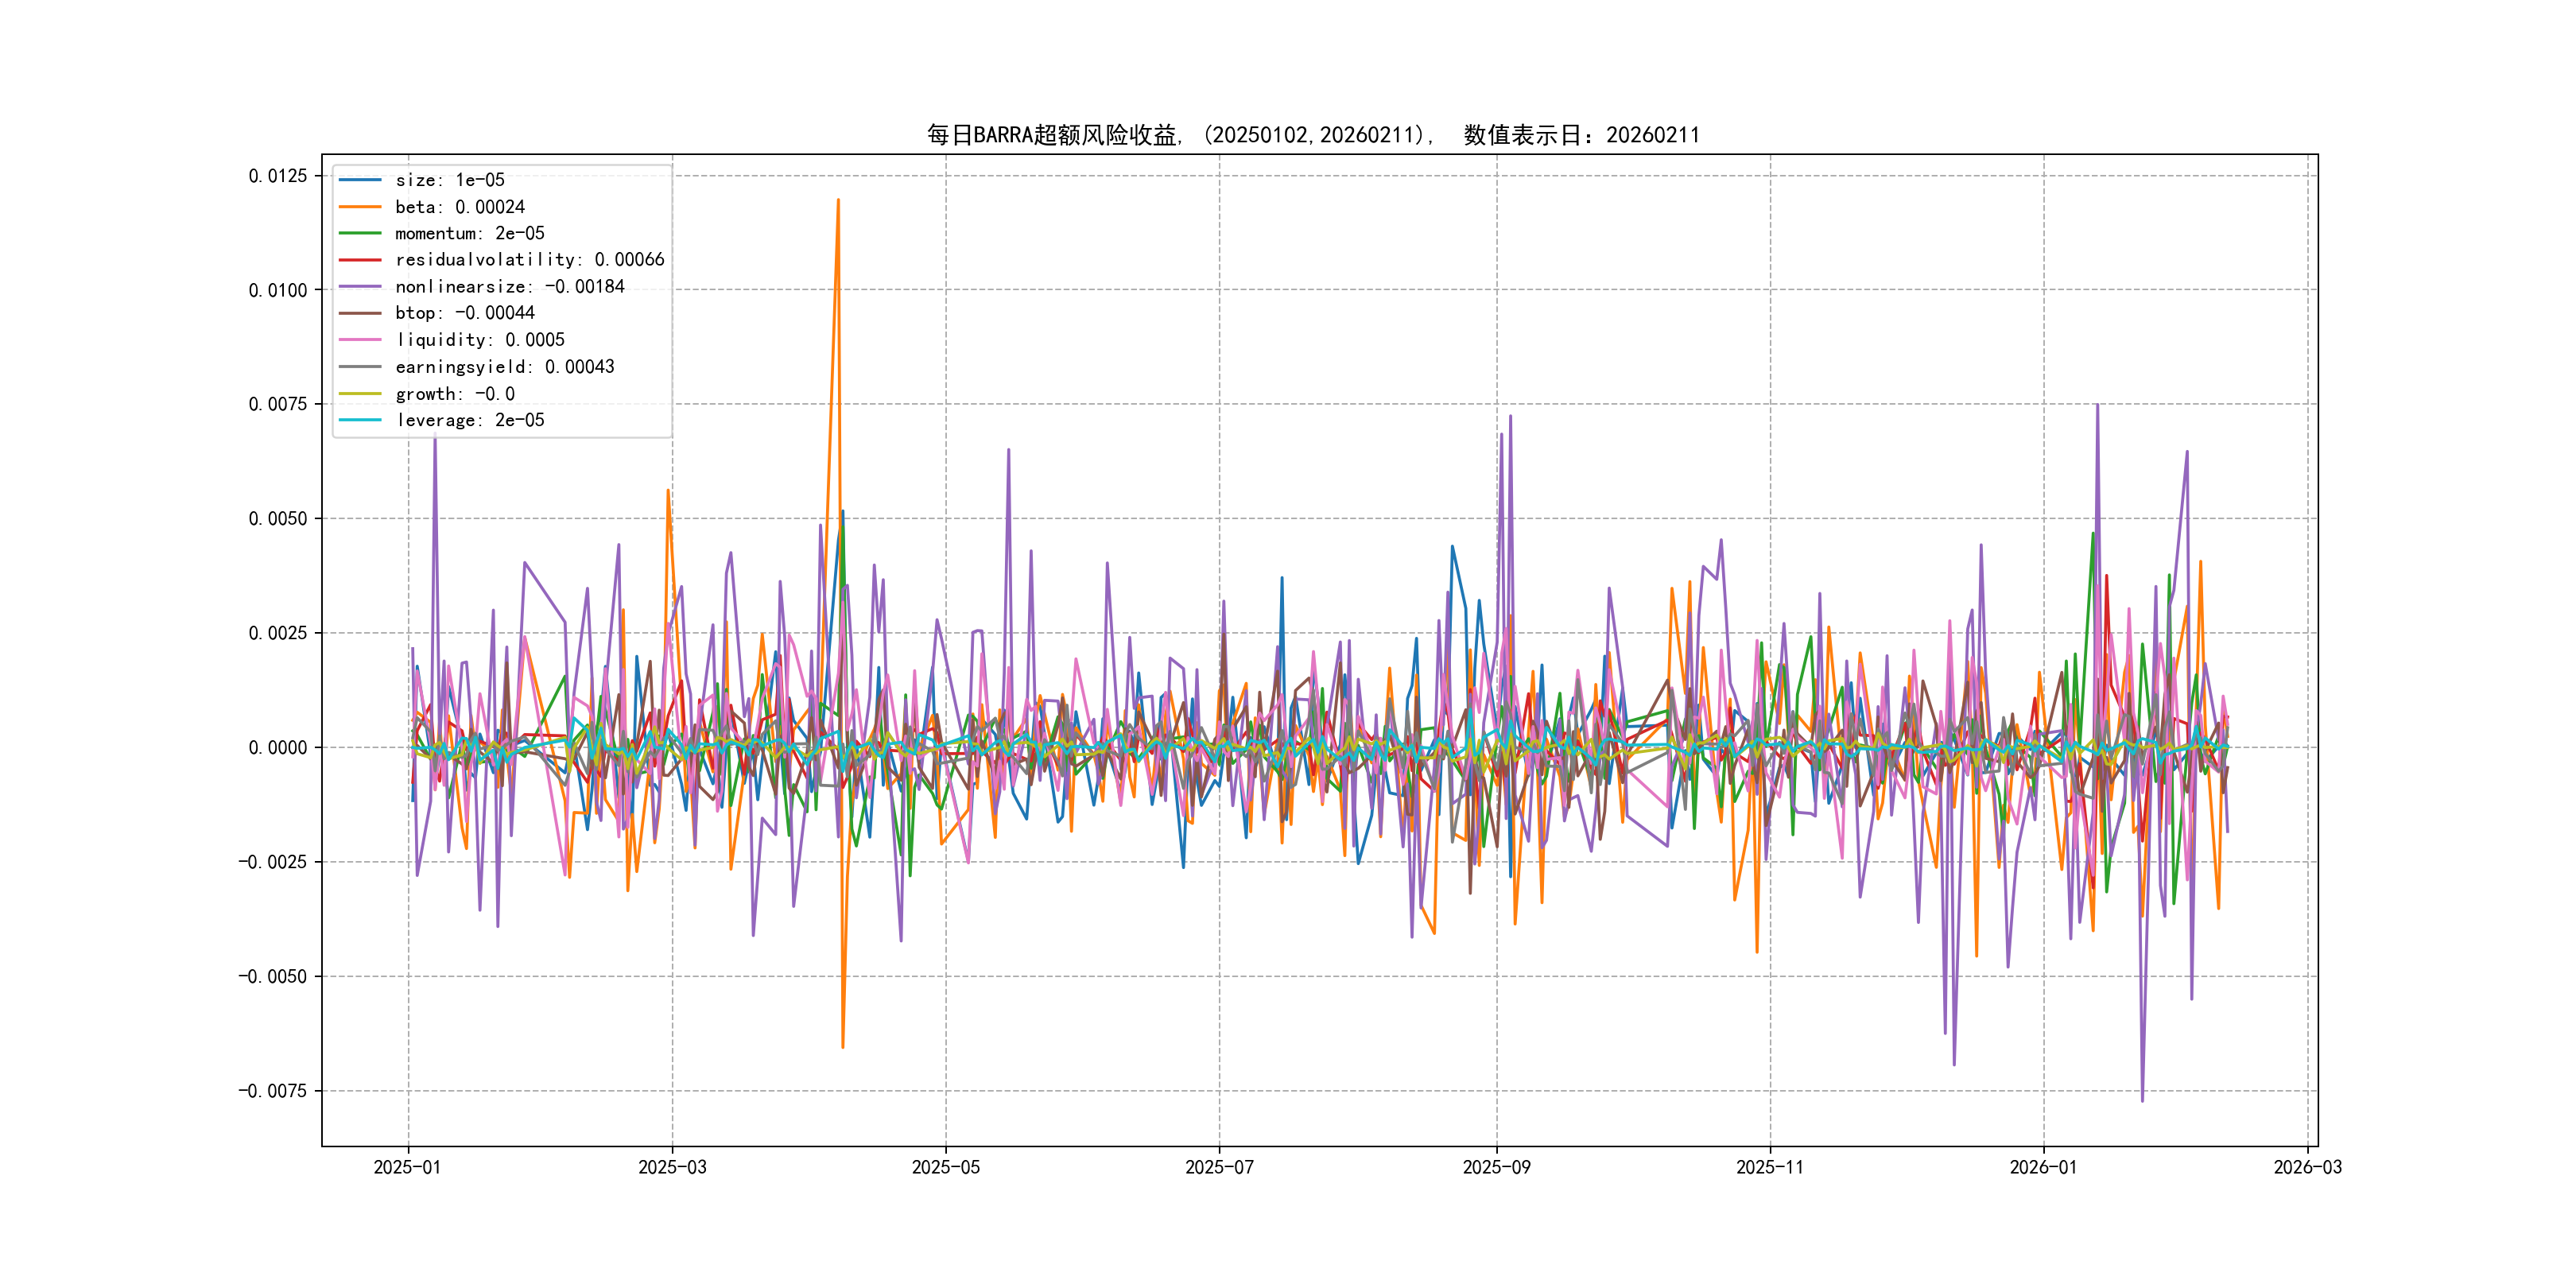Viewport: 2576px width, 1288px height.
Task: Click the 0.0125 y-axis tick label
Action: point(277,176)
